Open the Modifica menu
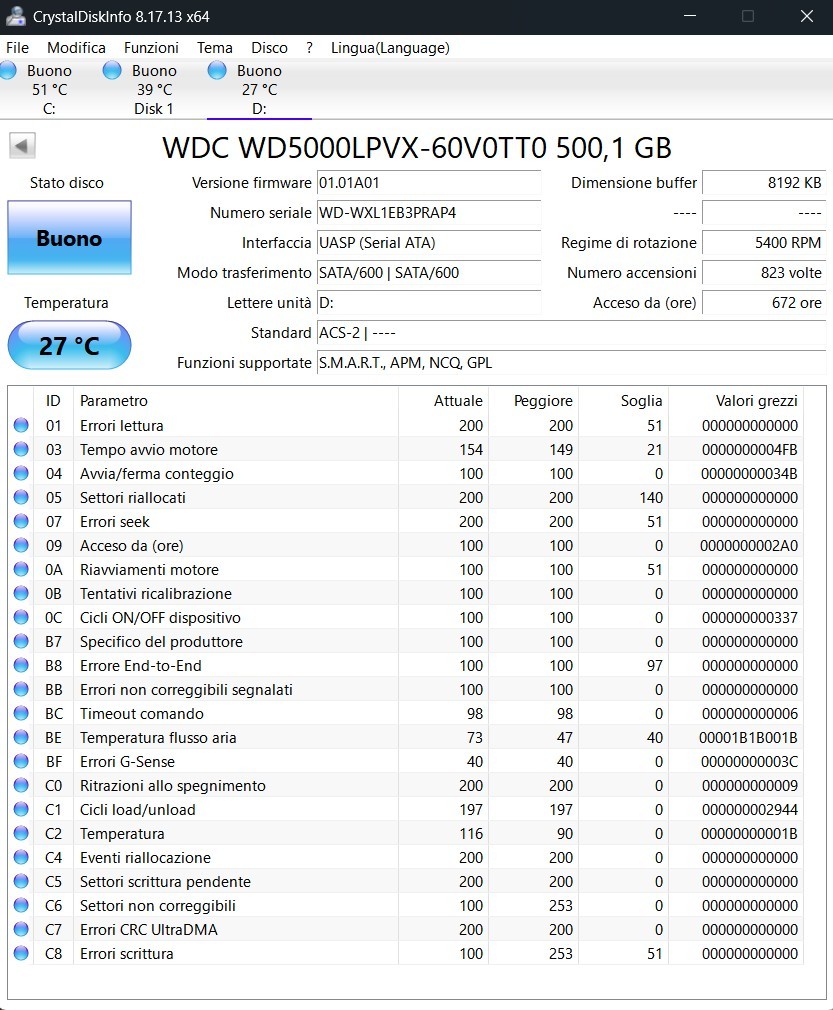 point(76,48)
